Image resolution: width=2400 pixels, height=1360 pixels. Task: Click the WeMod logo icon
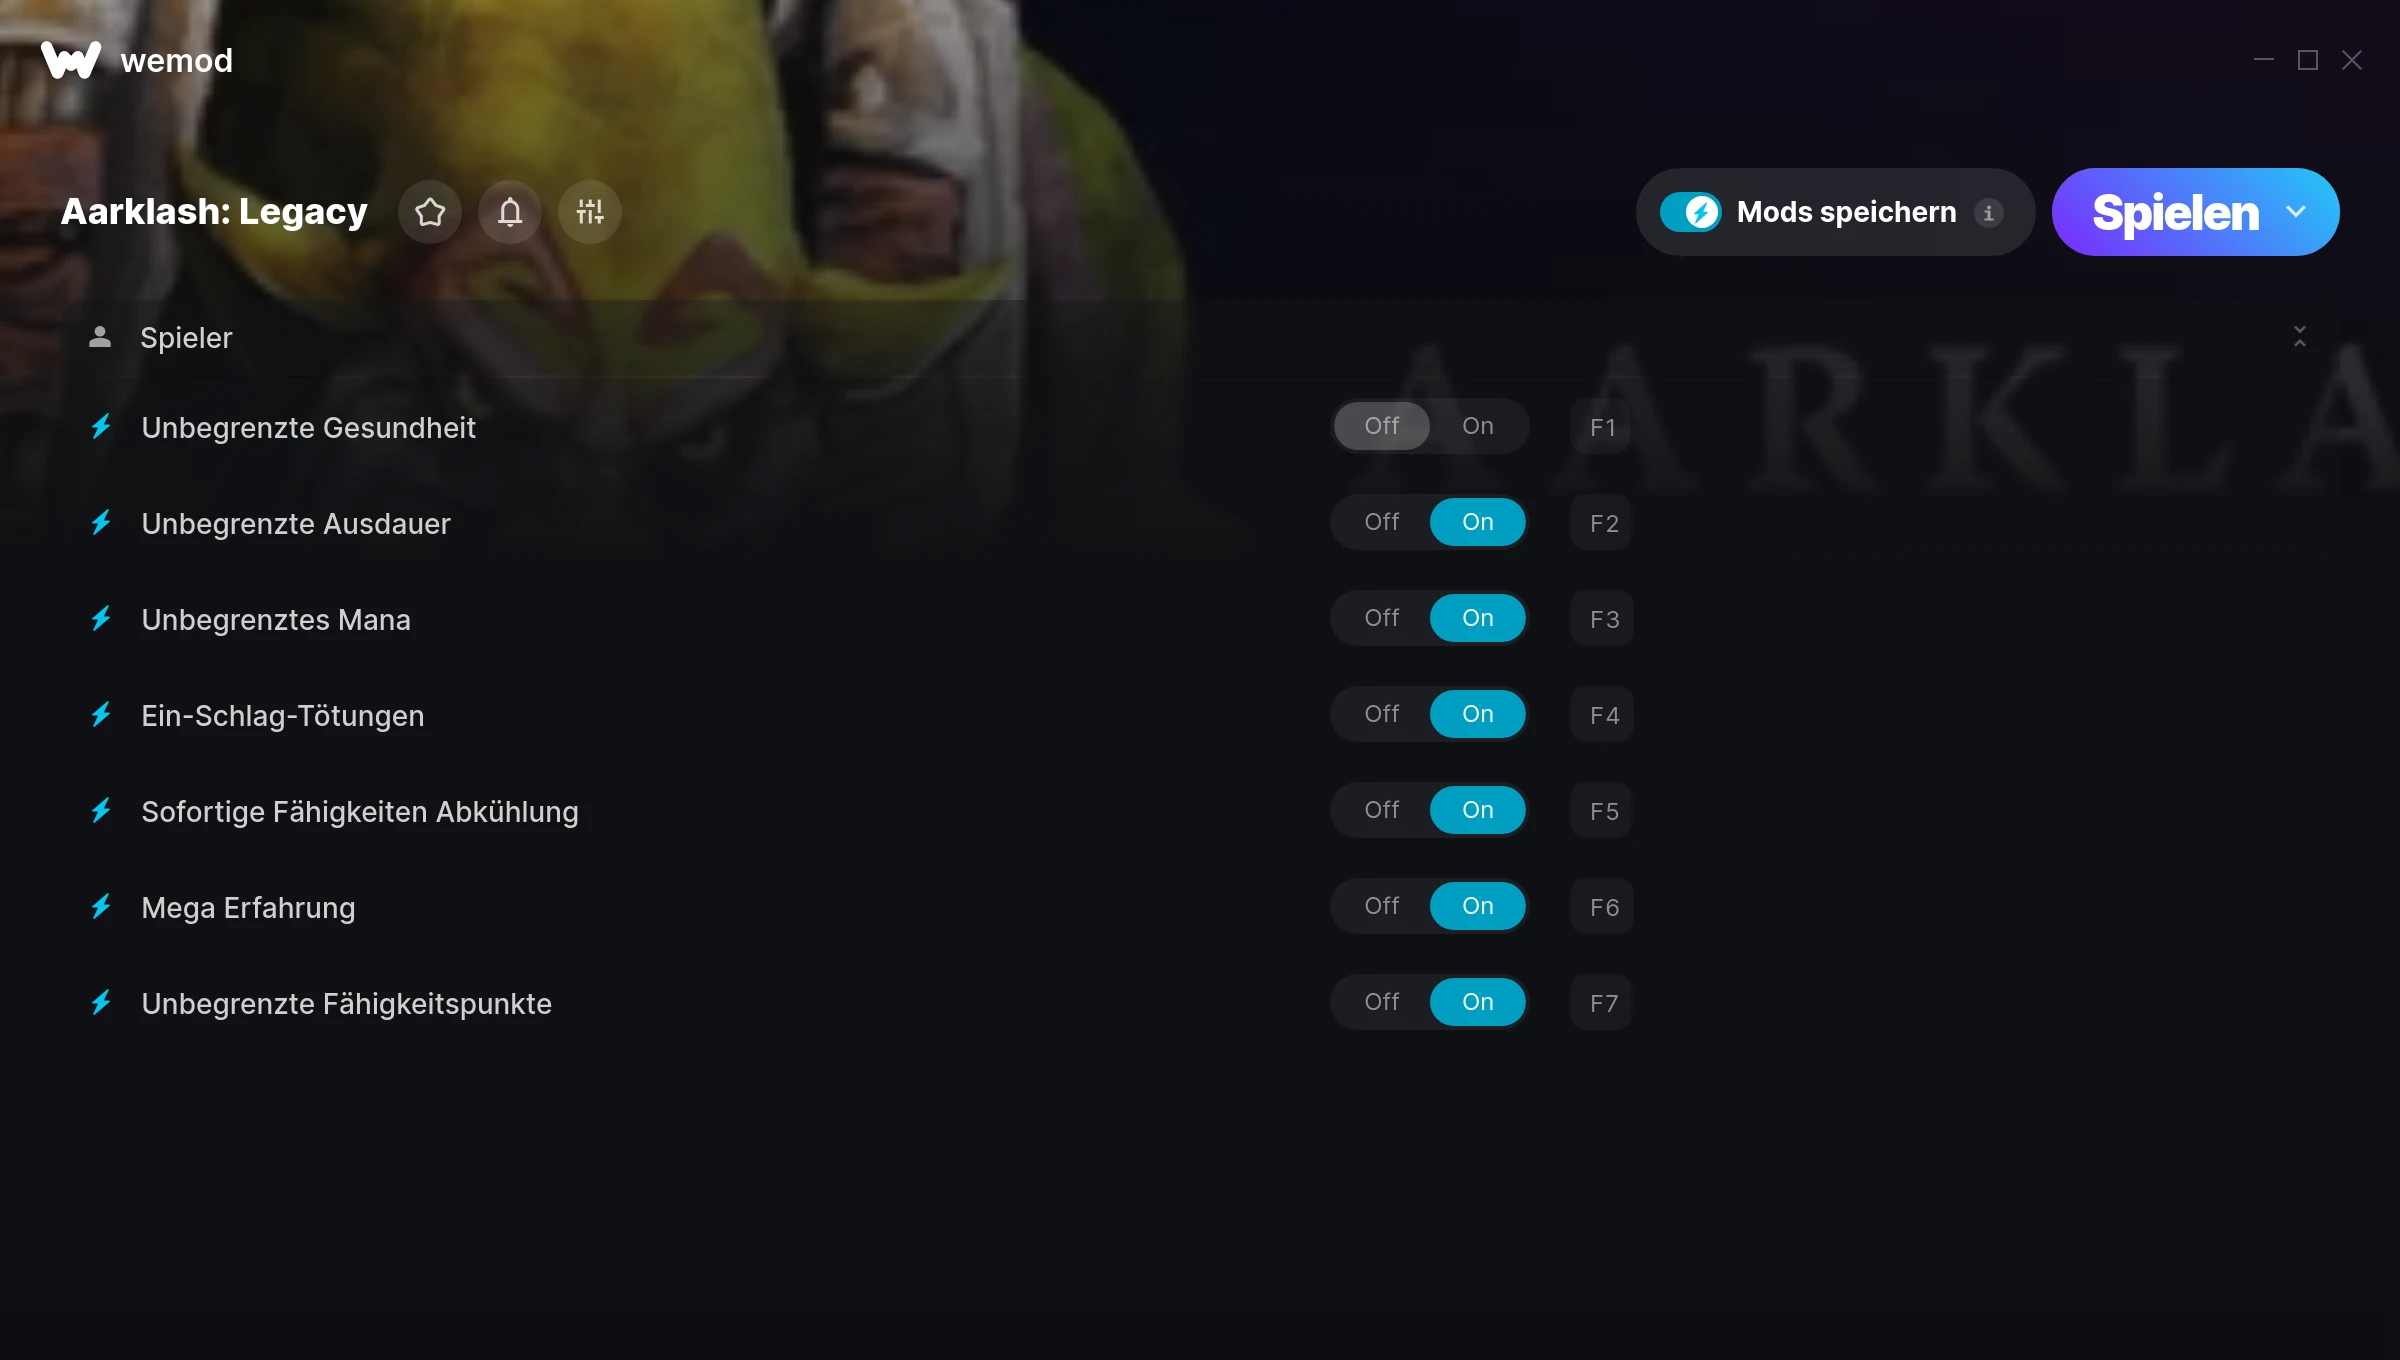(x=71, y=60)
